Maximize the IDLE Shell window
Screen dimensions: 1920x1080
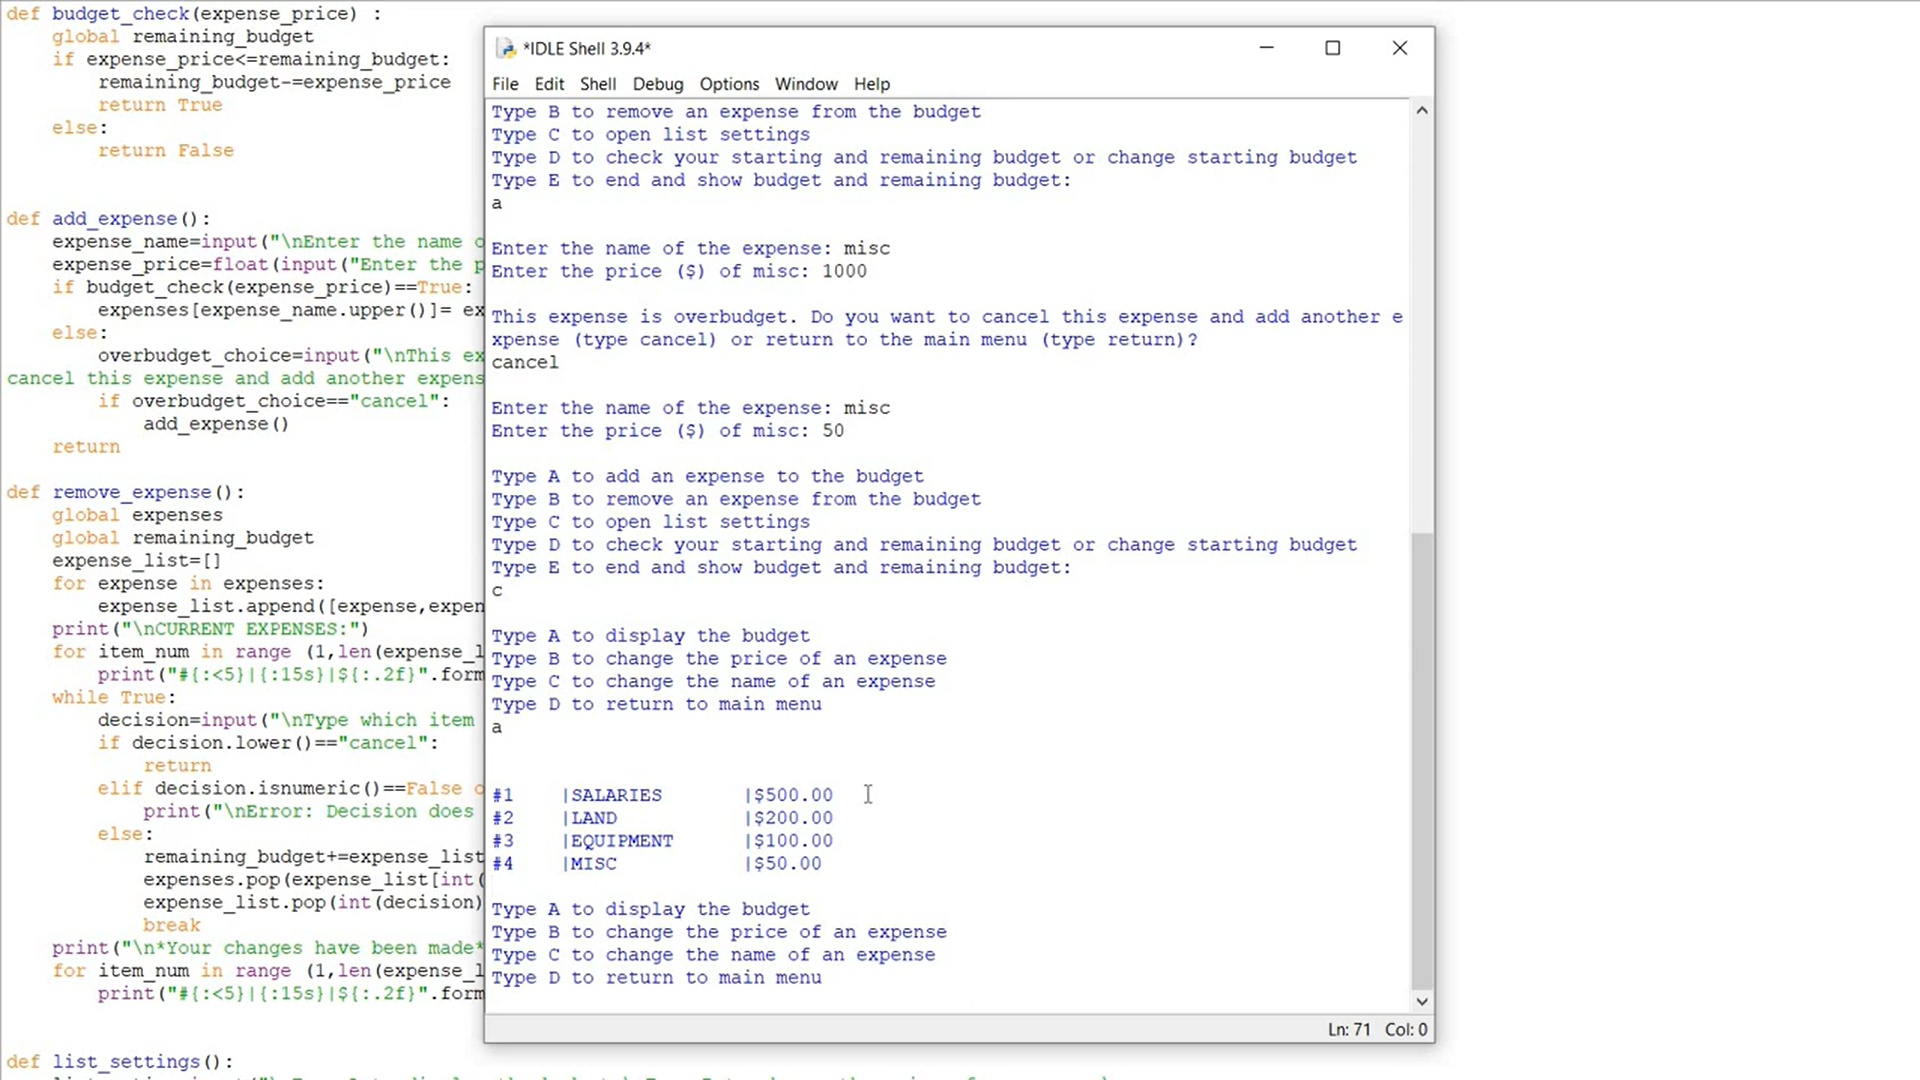1332,48
